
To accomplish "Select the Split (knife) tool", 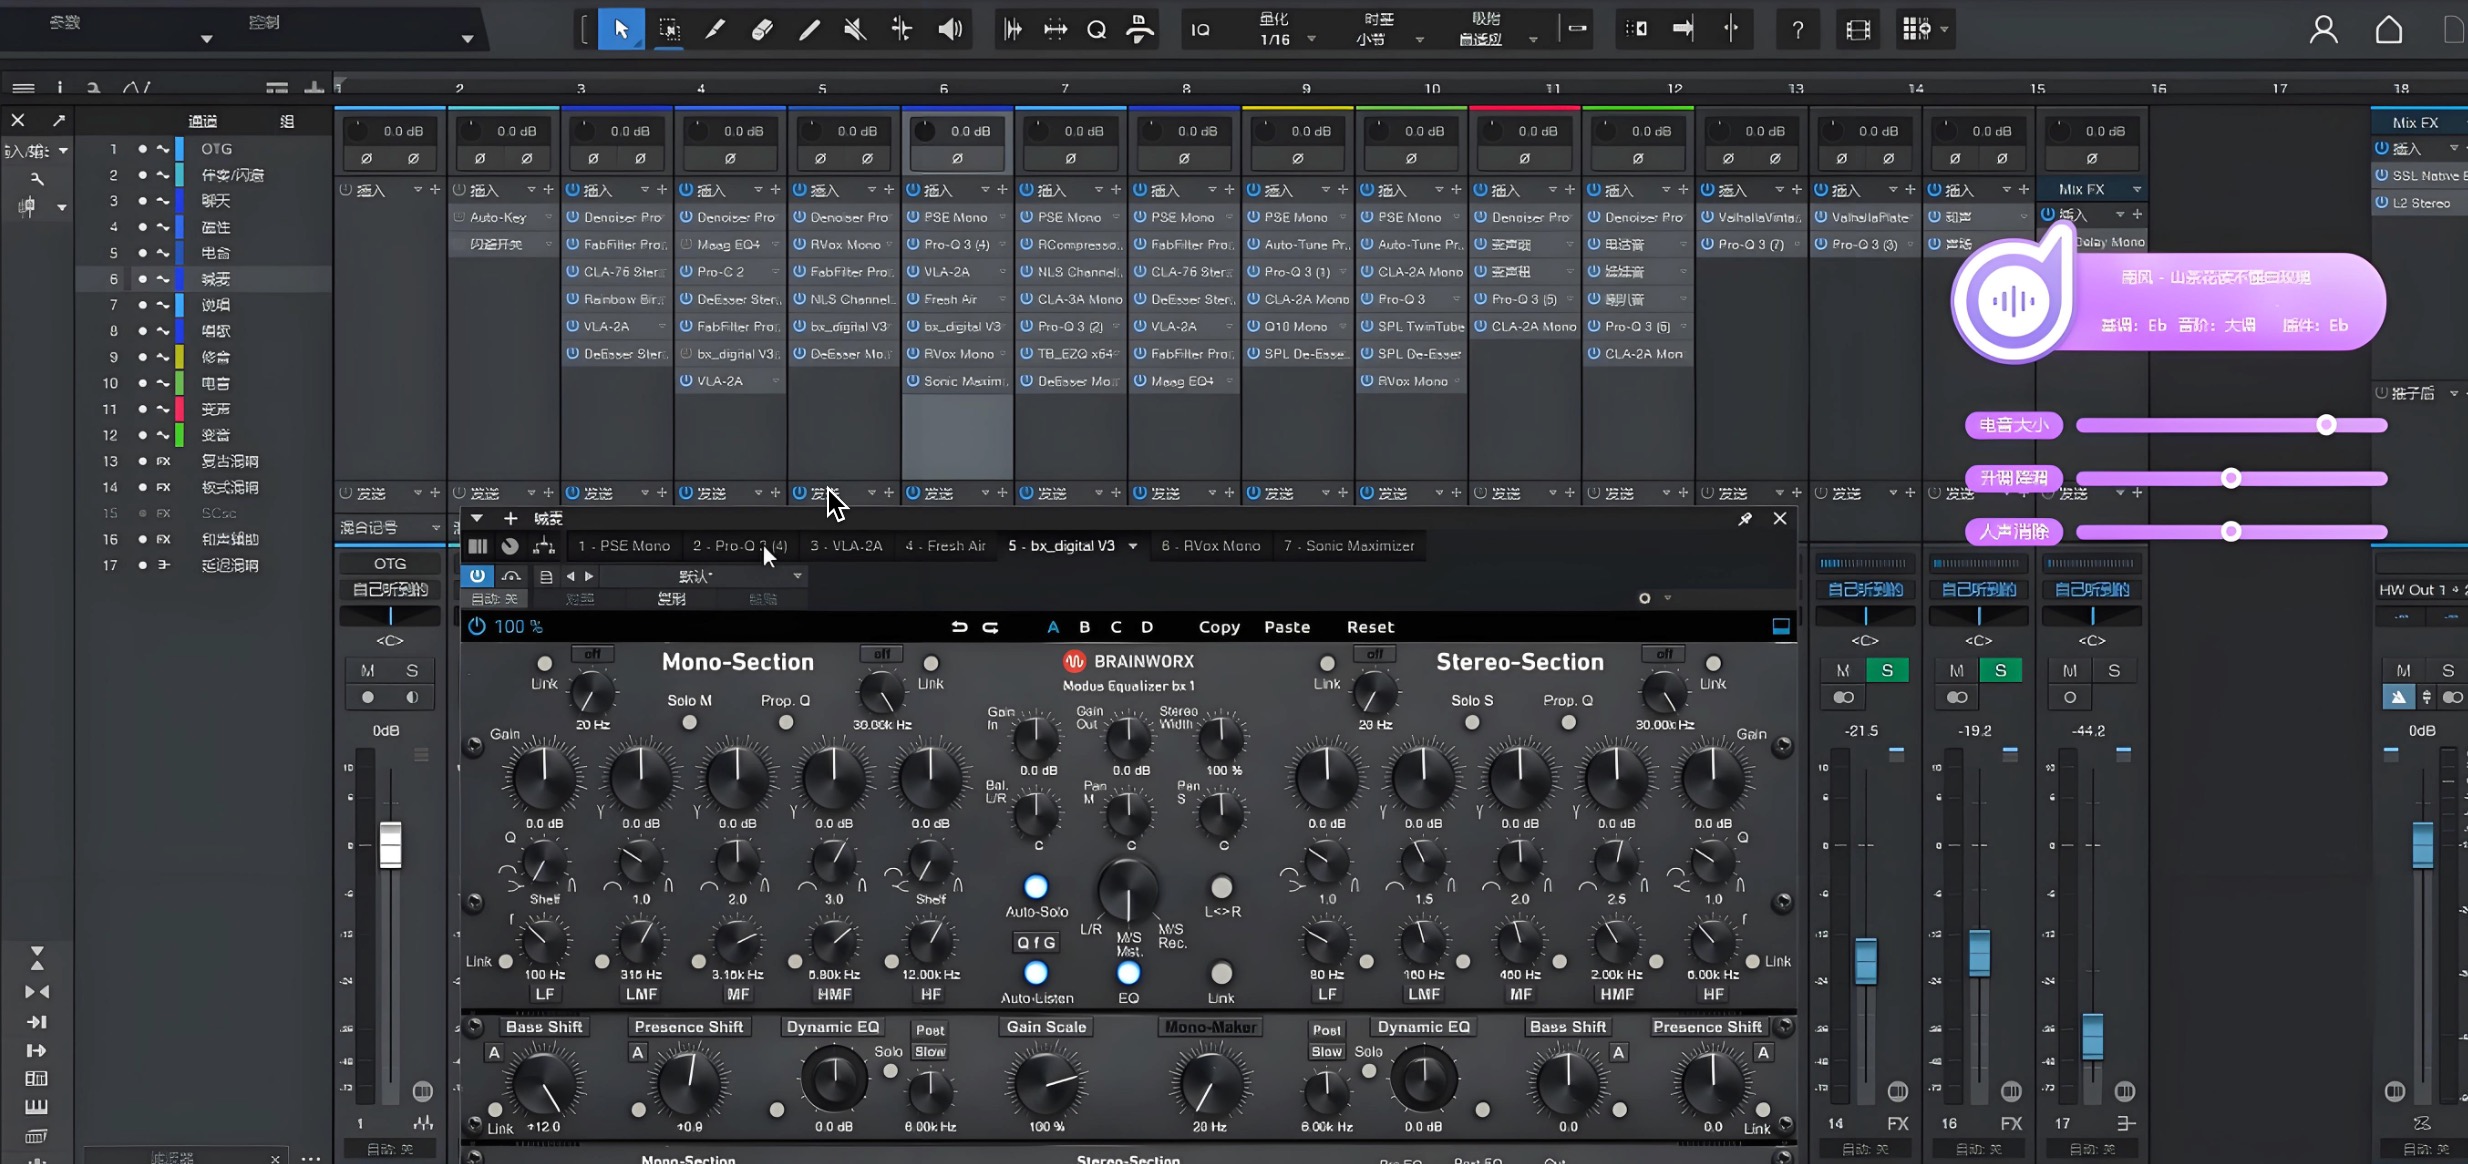I will 714,29.
